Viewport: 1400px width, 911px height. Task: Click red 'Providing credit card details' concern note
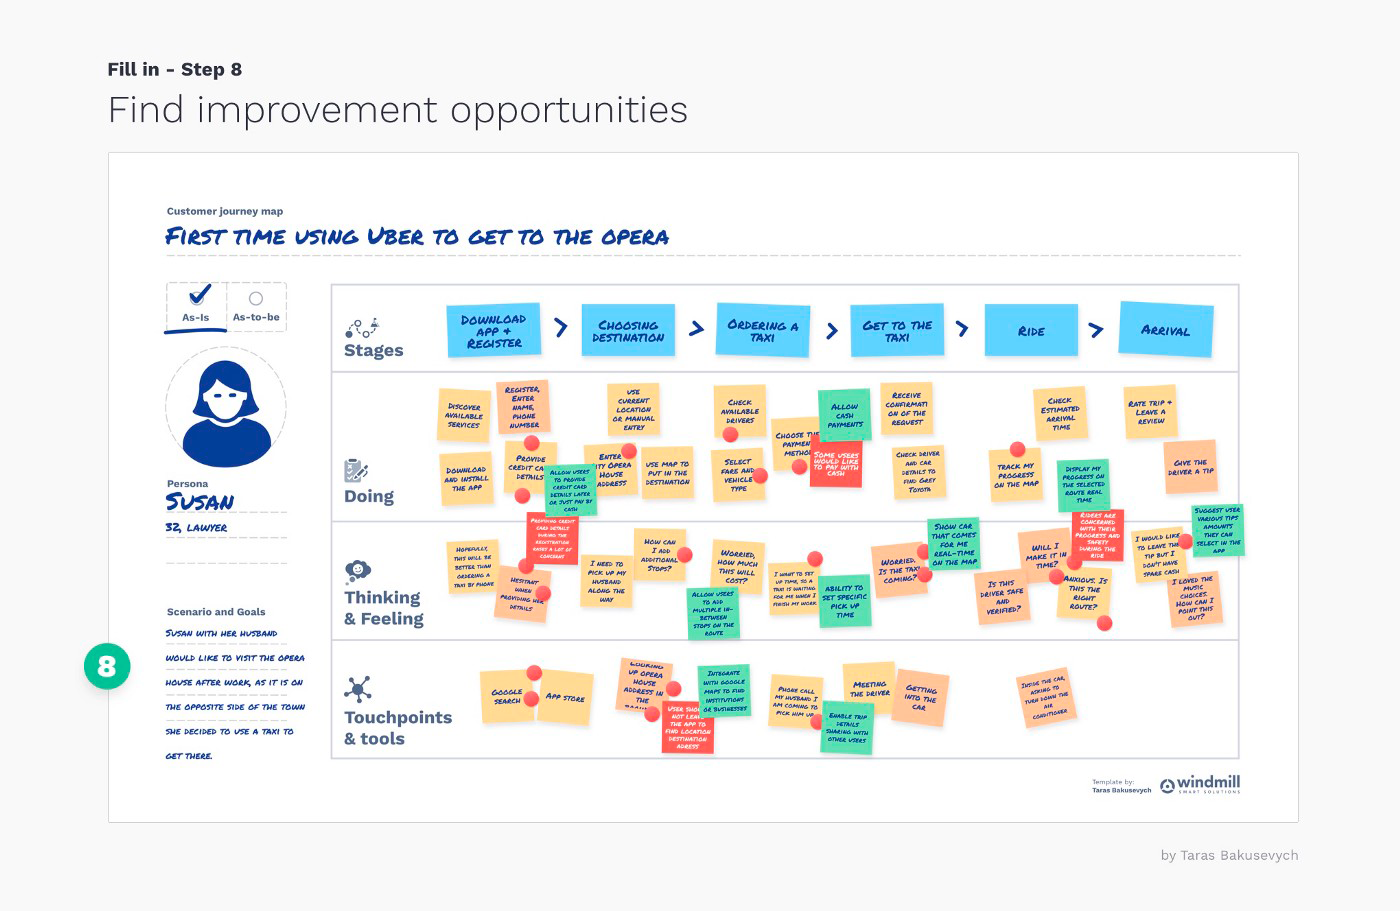click(552, 539)
